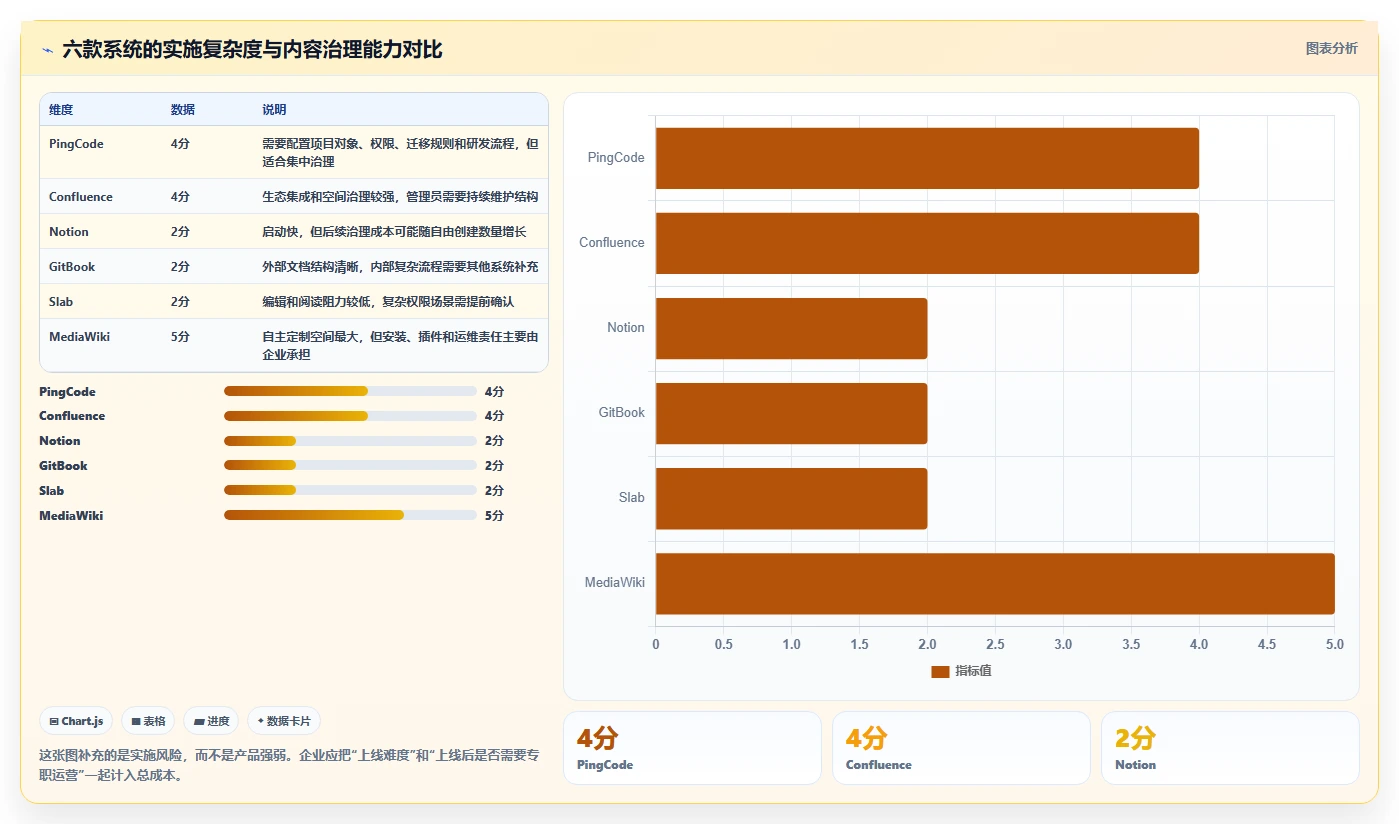Select the 进度 tag chip
This screenshot has height=824, width=1399.
coord(211,721)
